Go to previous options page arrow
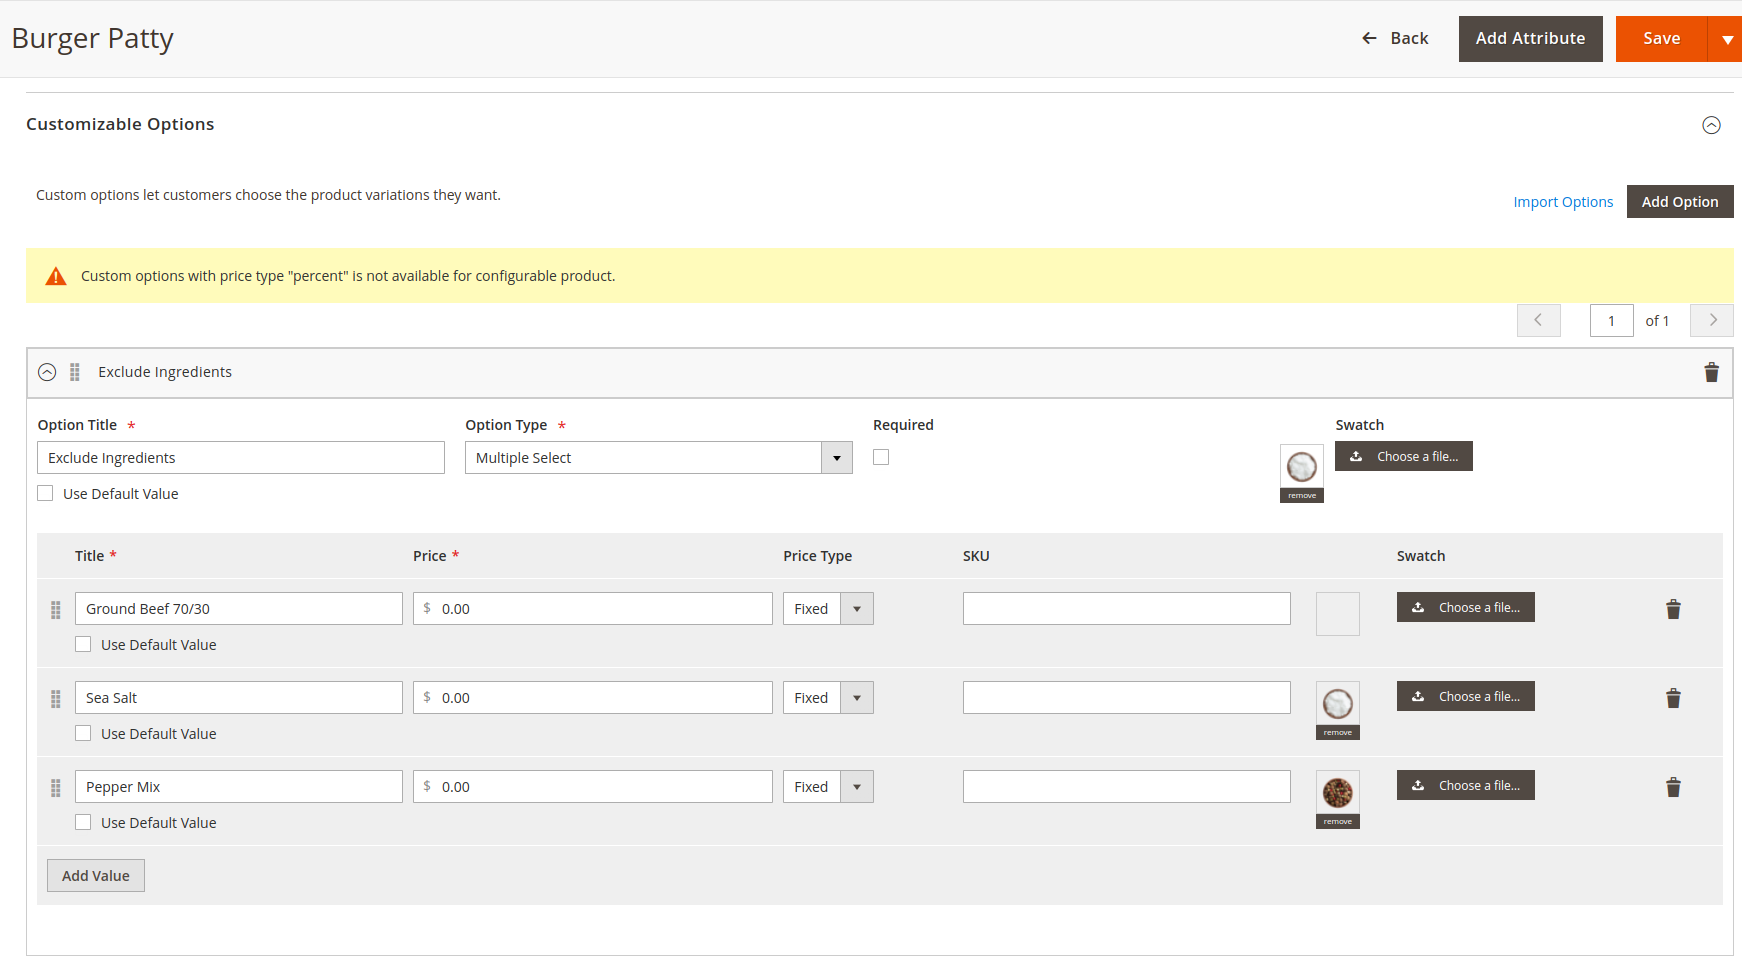Image resolution: width=1742 pixels, height=961 pixels. [1538, 320]
